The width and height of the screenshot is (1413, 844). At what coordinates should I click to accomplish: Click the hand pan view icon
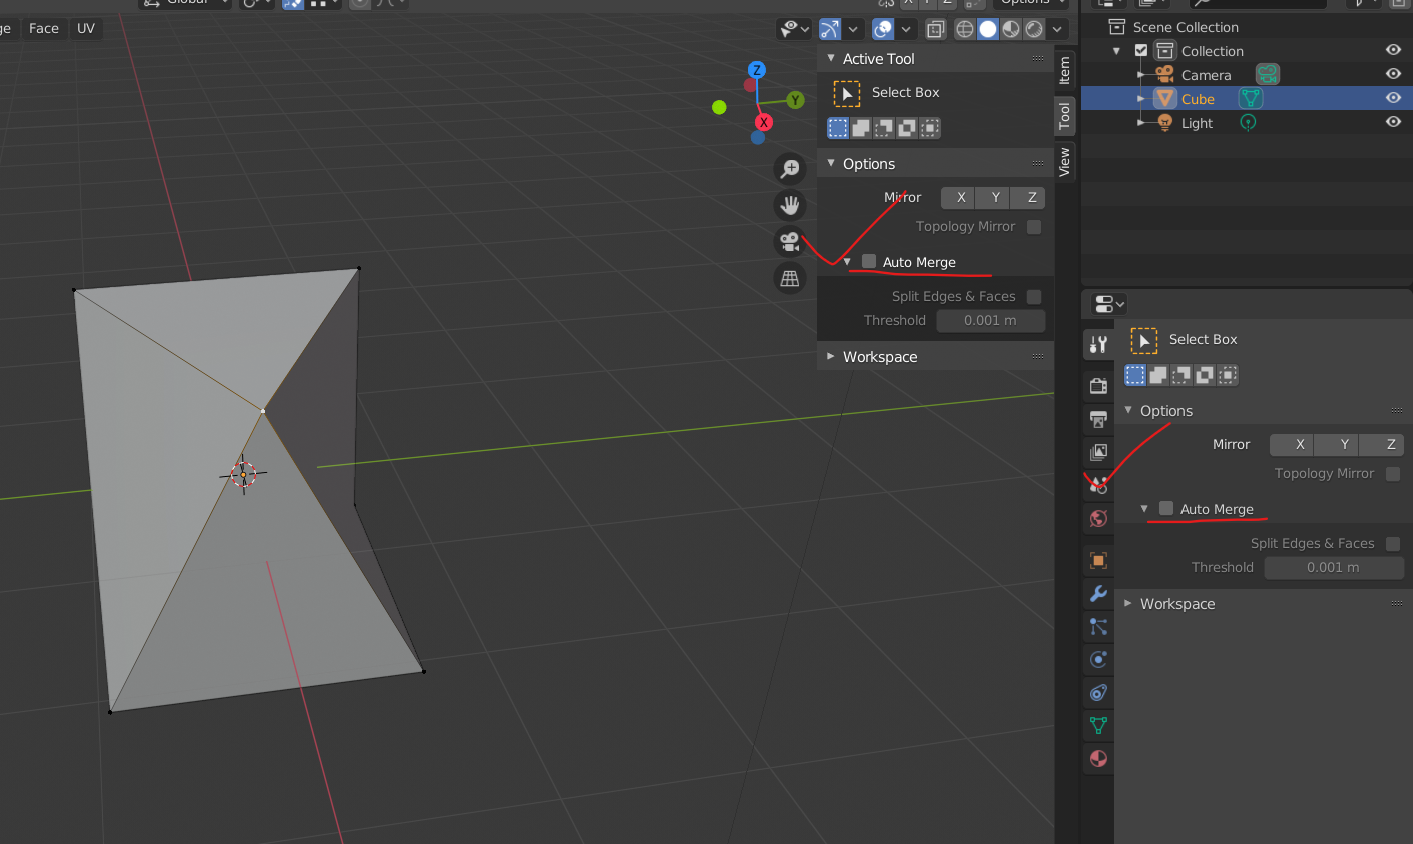tap(790, 205)
